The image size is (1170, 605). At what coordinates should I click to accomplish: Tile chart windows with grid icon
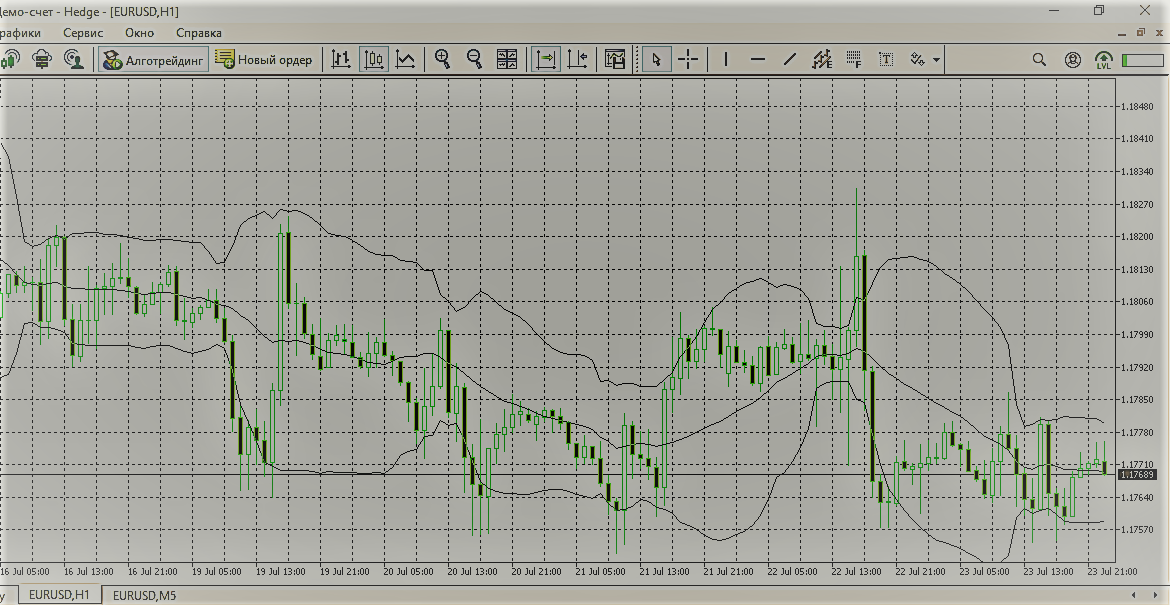[507, 59]
